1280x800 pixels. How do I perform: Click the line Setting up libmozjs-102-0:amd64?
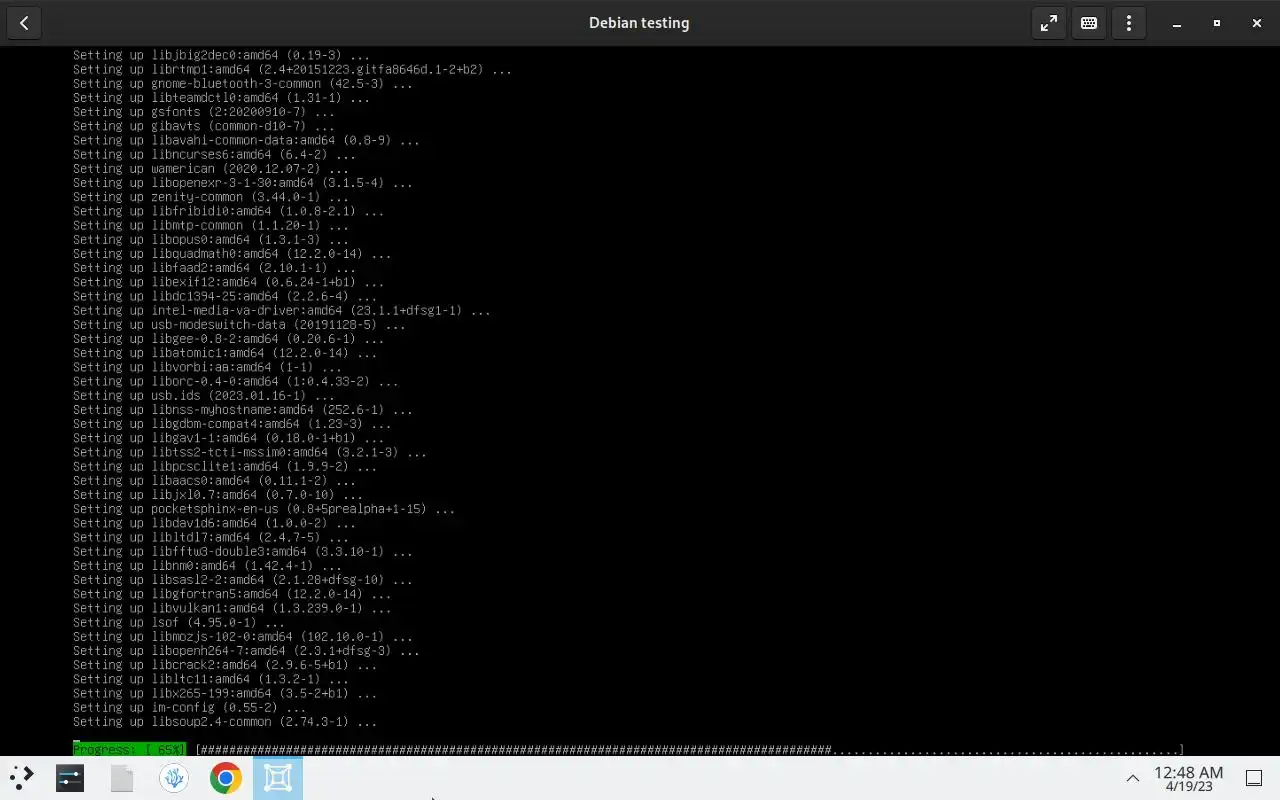(x=243, y=637)
